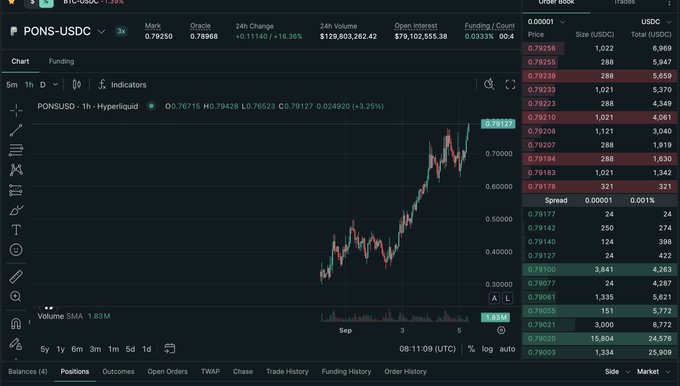The width and height of the screenshot is (680, 386).
Task: Open the candlestick chart style selector
Action: [77, 85]
